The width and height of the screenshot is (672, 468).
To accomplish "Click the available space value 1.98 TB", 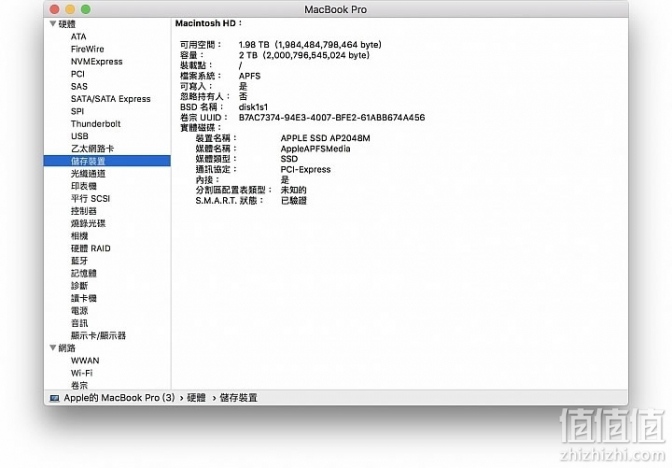I will pos(310,45).
